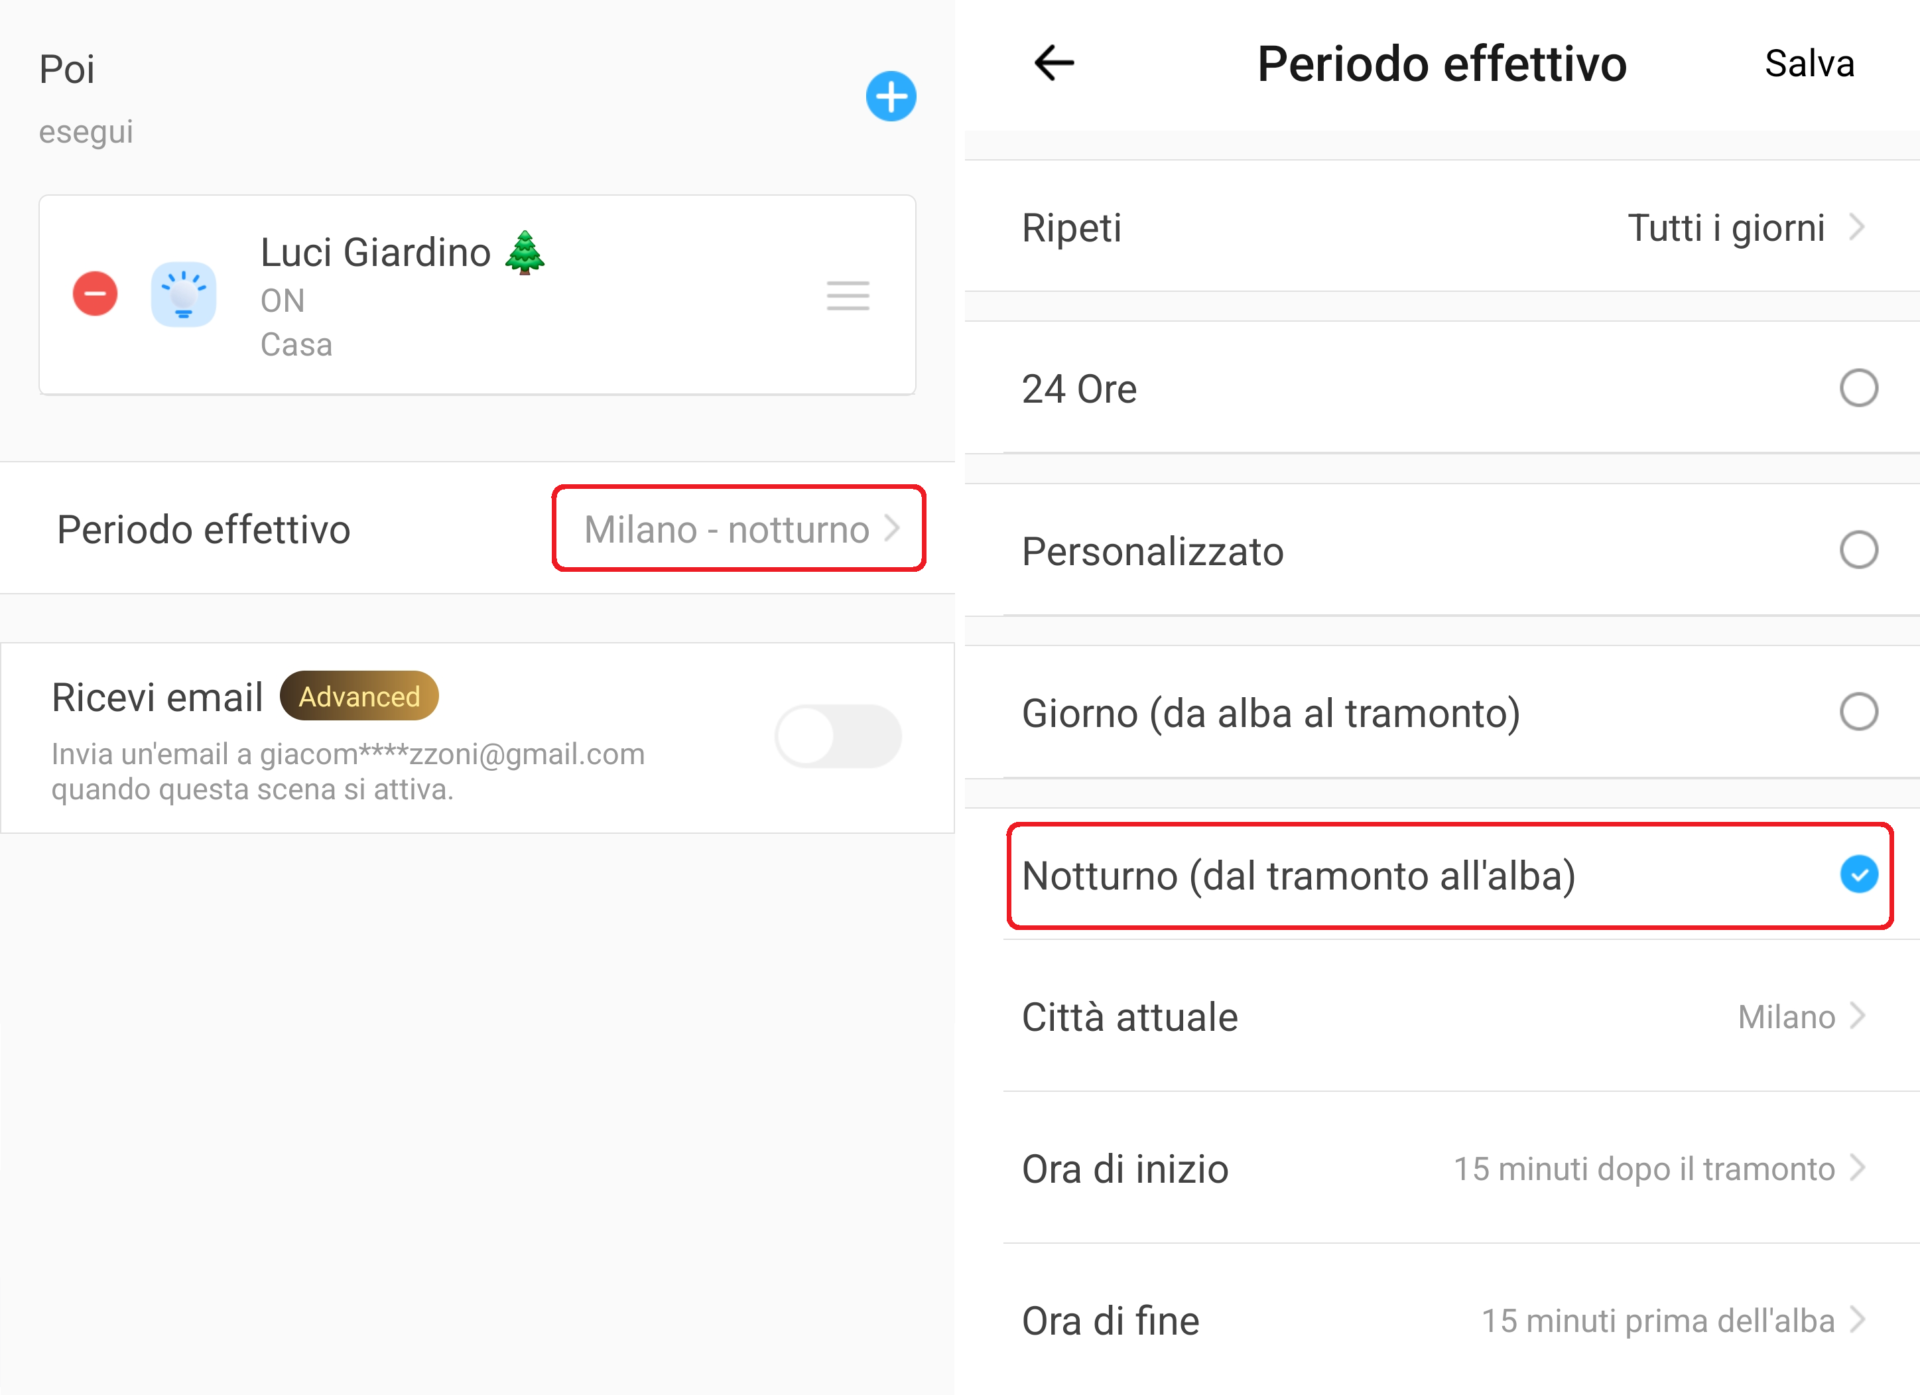Select the Notturno checked radio button
The width and height of the screenshot is (1920, 1395).
coord(1858,875)
